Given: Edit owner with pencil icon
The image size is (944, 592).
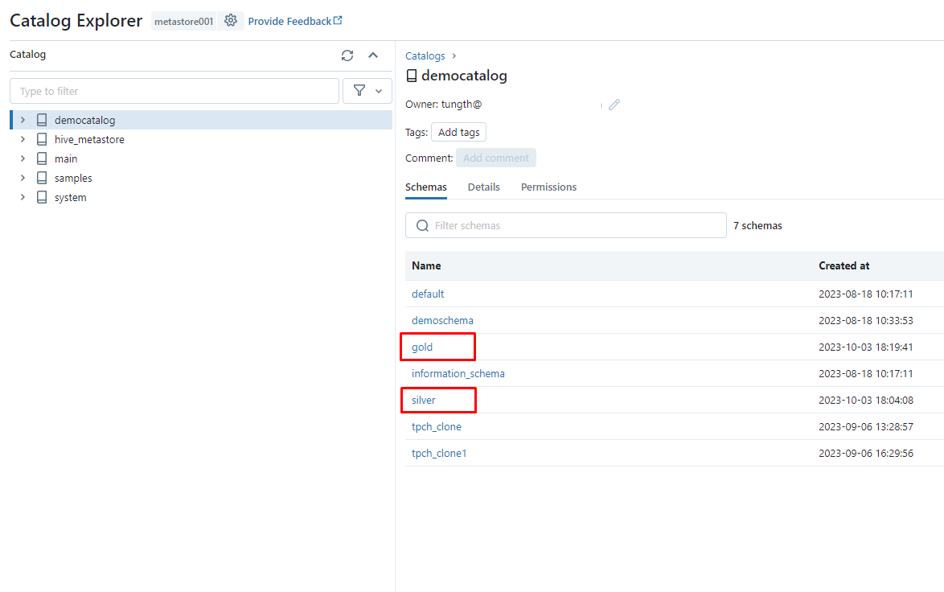Looking at the screenshot, I should 614,104.
